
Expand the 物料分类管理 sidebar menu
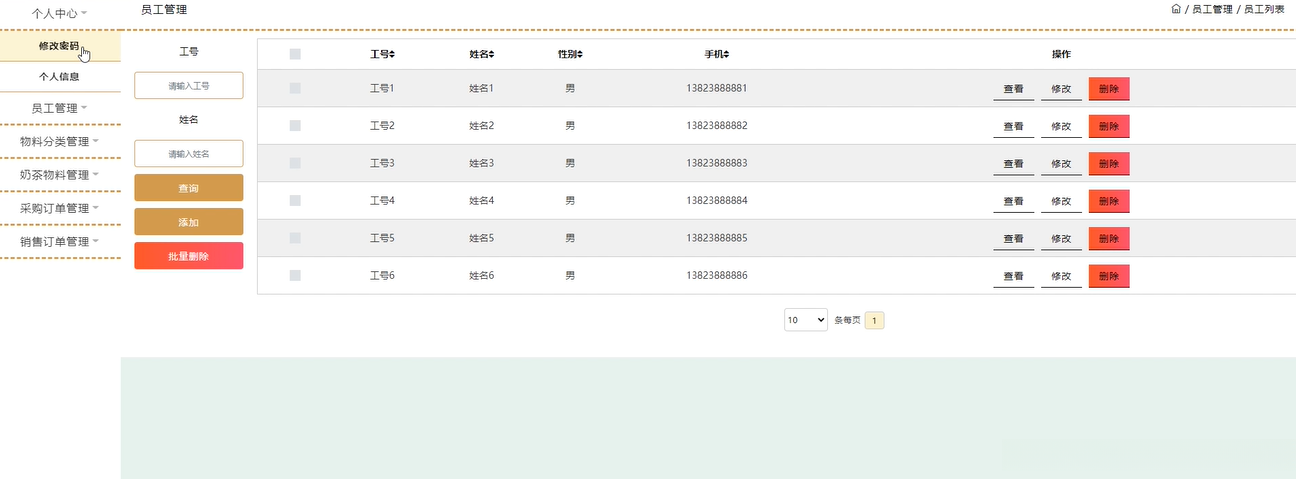pos(60,141)
